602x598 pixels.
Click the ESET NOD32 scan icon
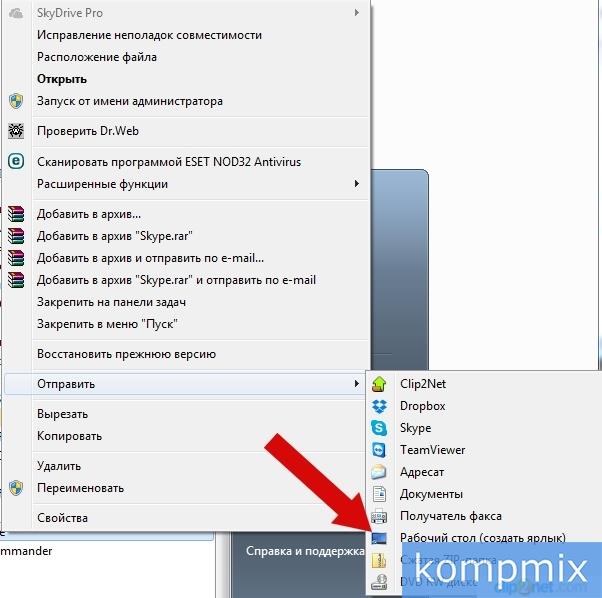[x=16, y=161]
